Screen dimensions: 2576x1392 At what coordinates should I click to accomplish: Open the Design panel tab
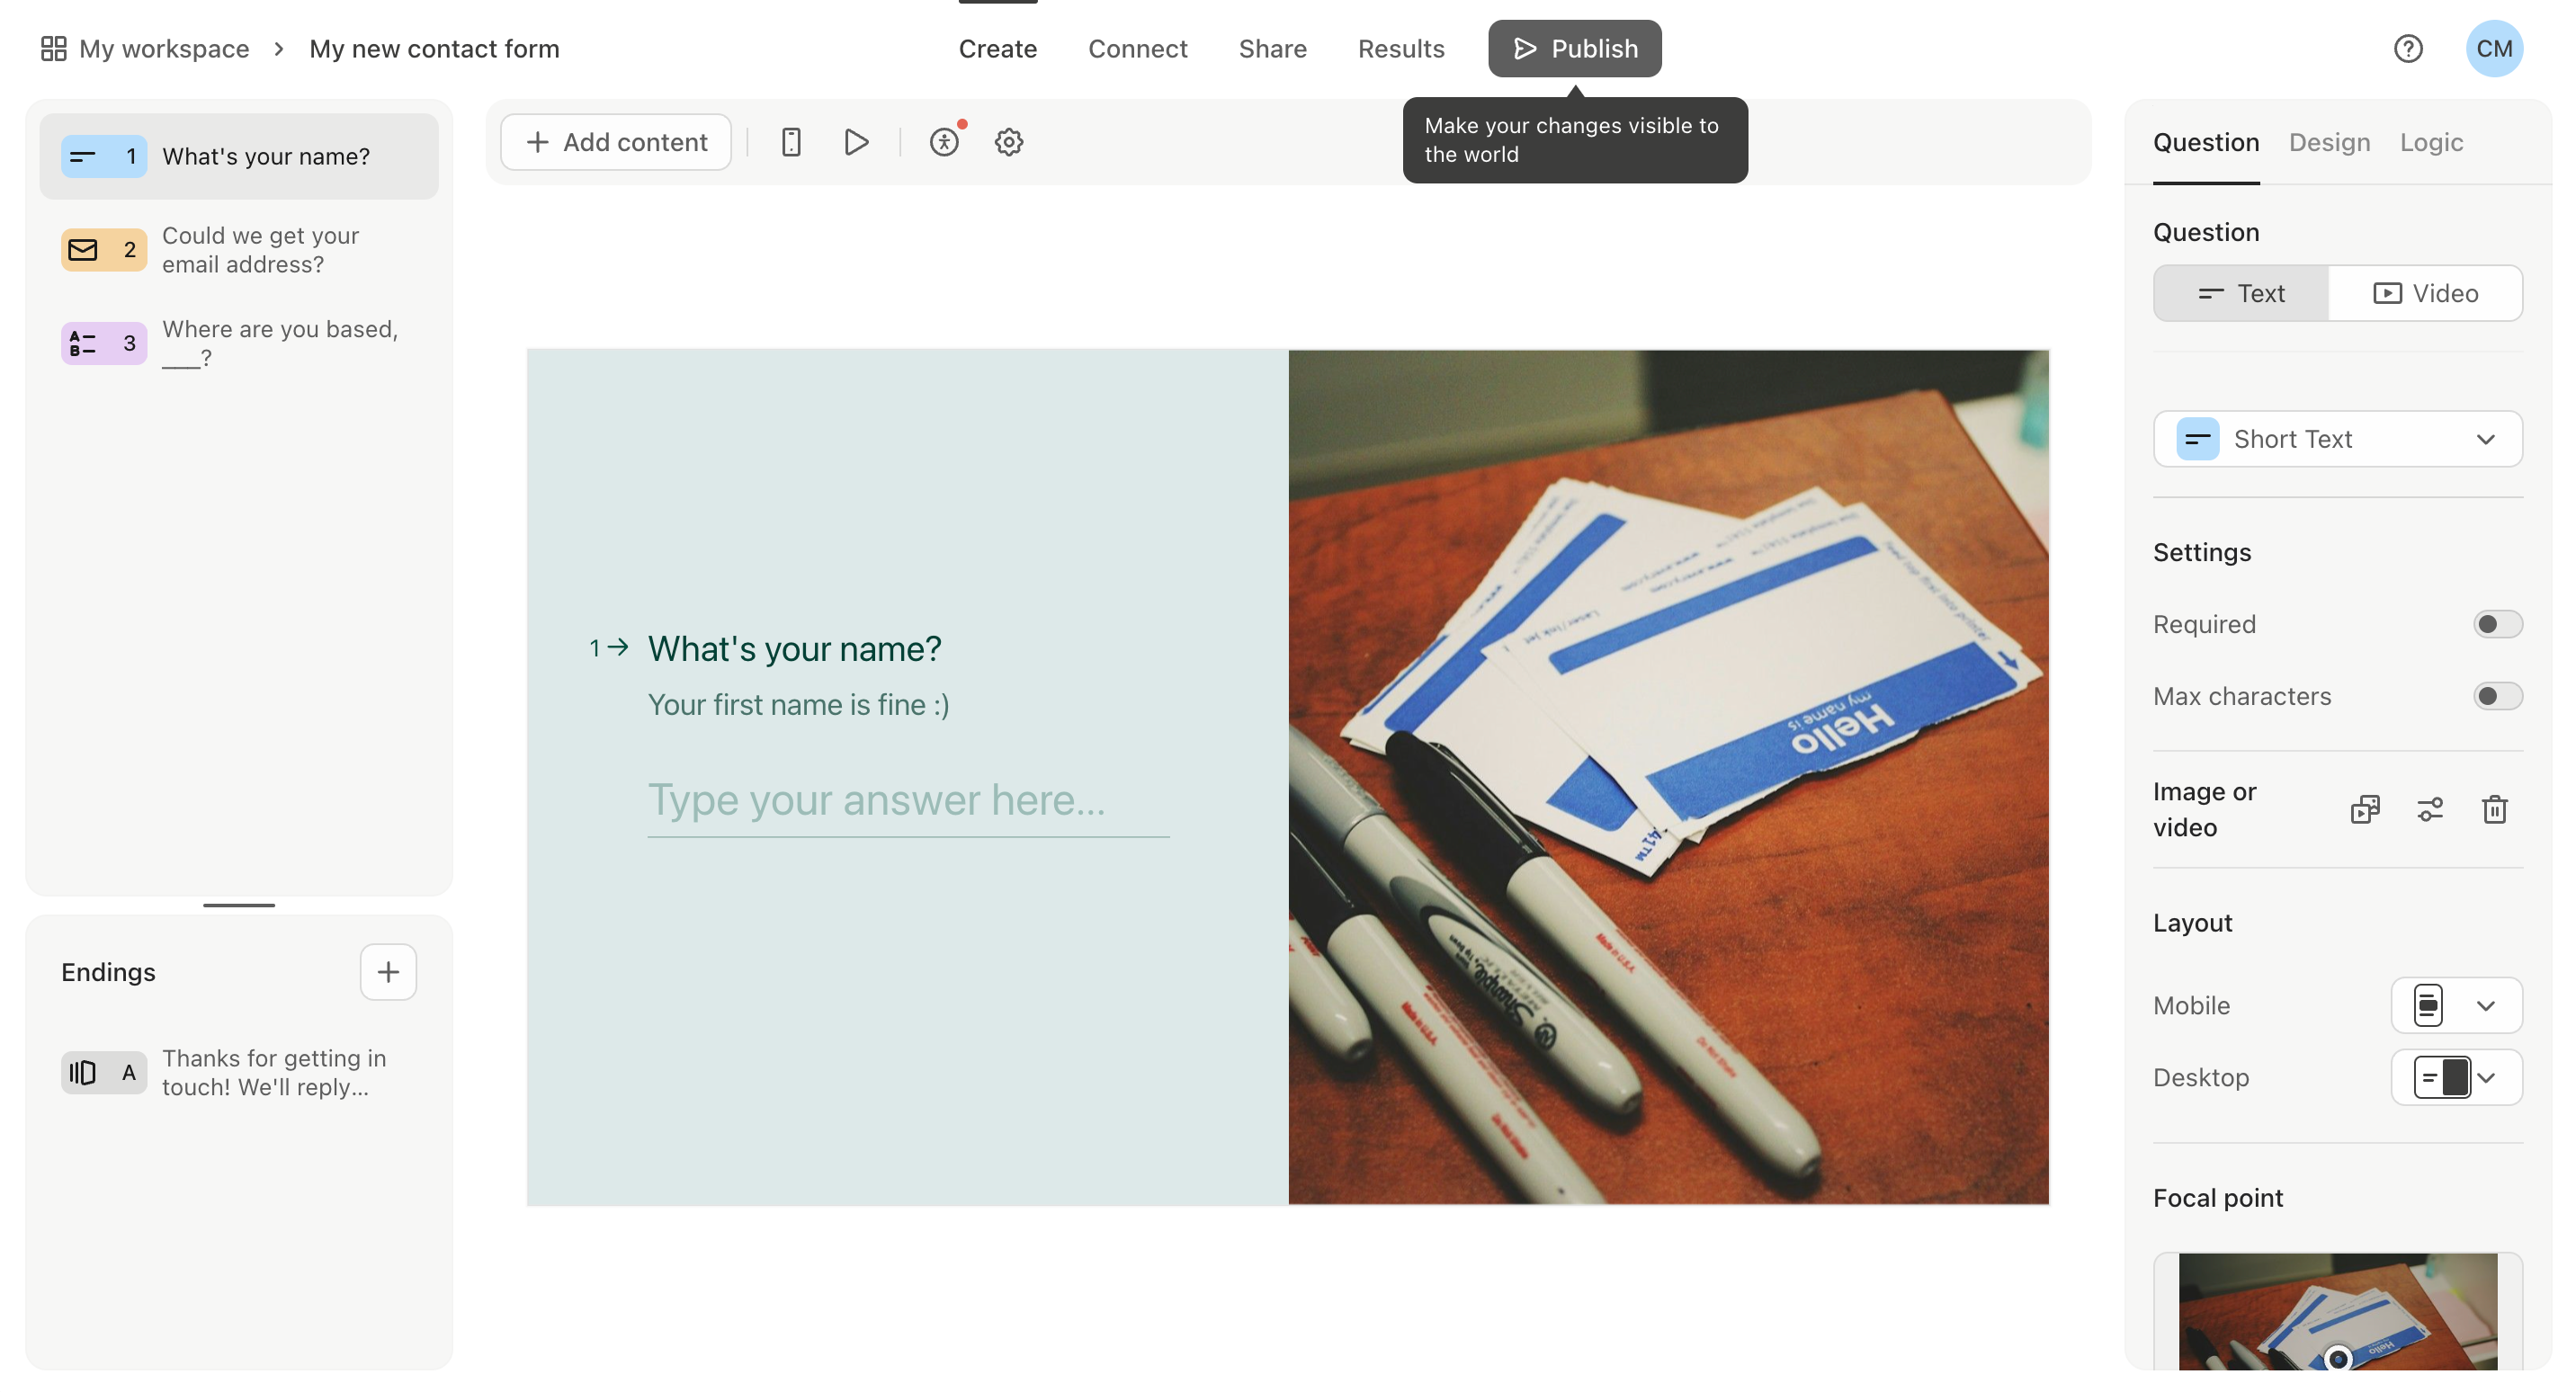2329,142
